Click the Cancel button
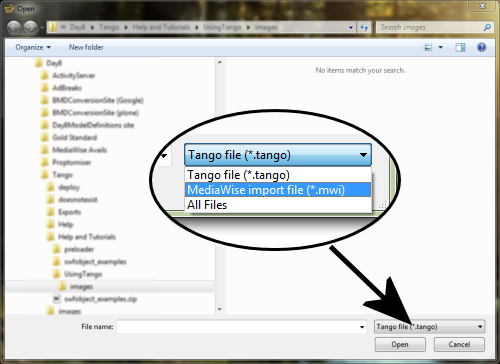The image size is (500, 364). pos(459,344)
